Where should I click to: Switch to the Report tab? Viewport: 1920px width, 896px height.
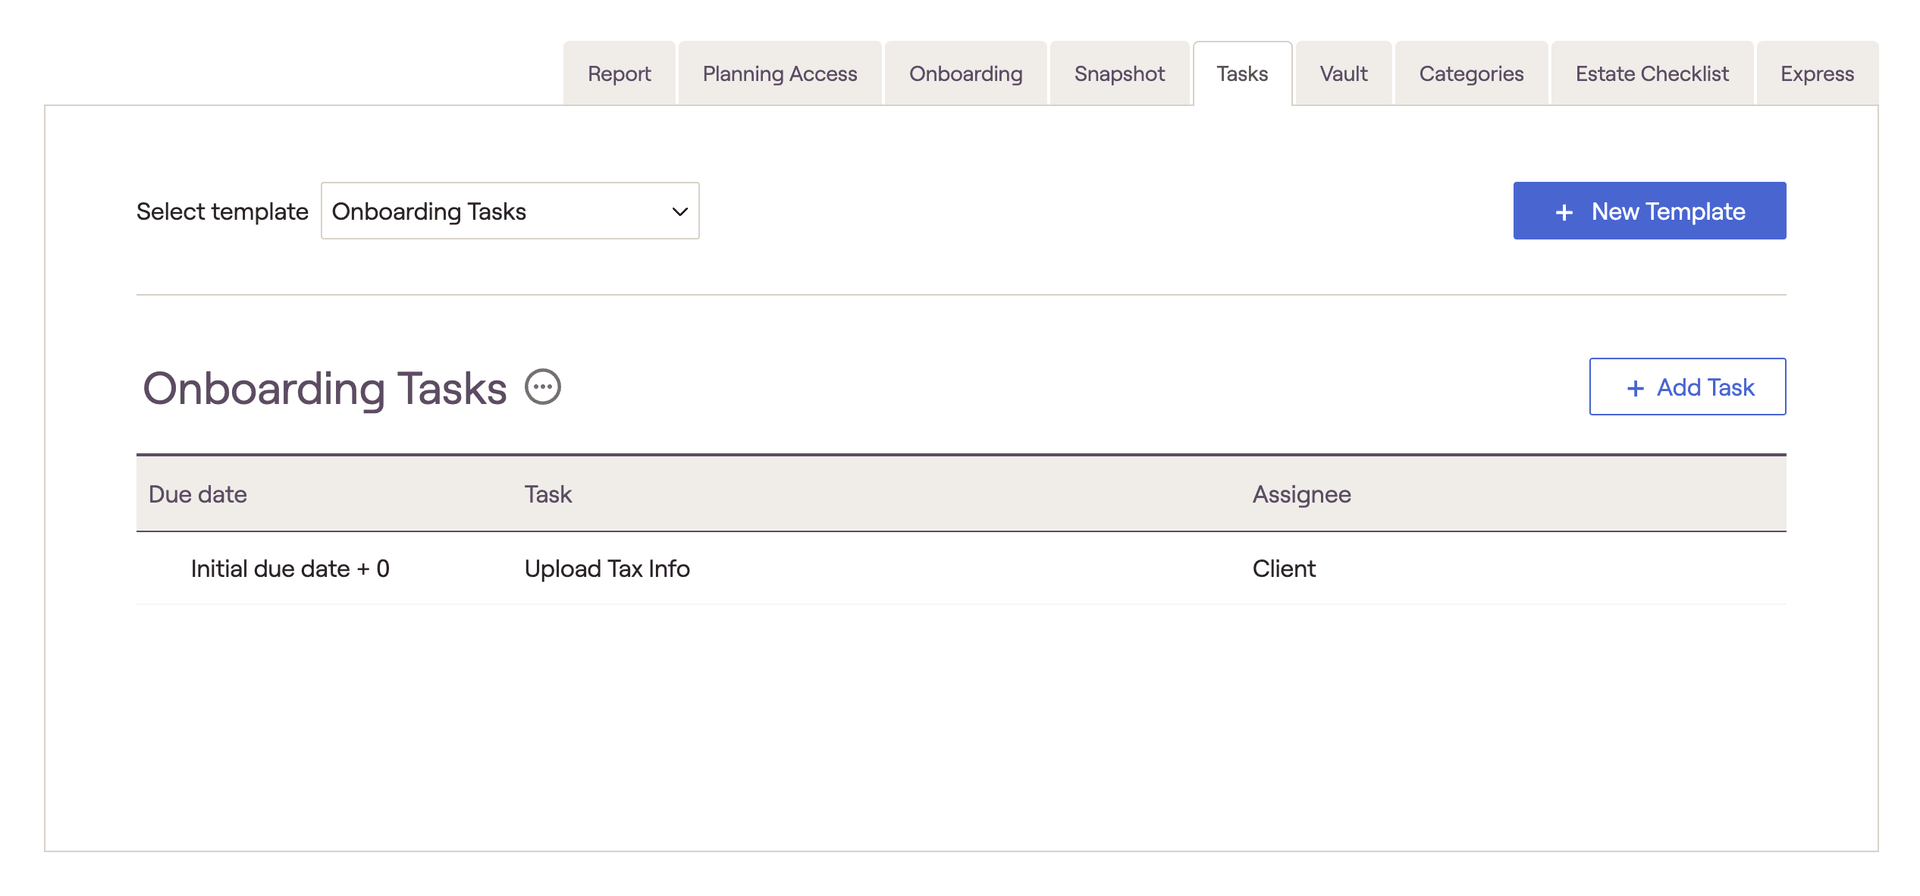pos(619,74)
